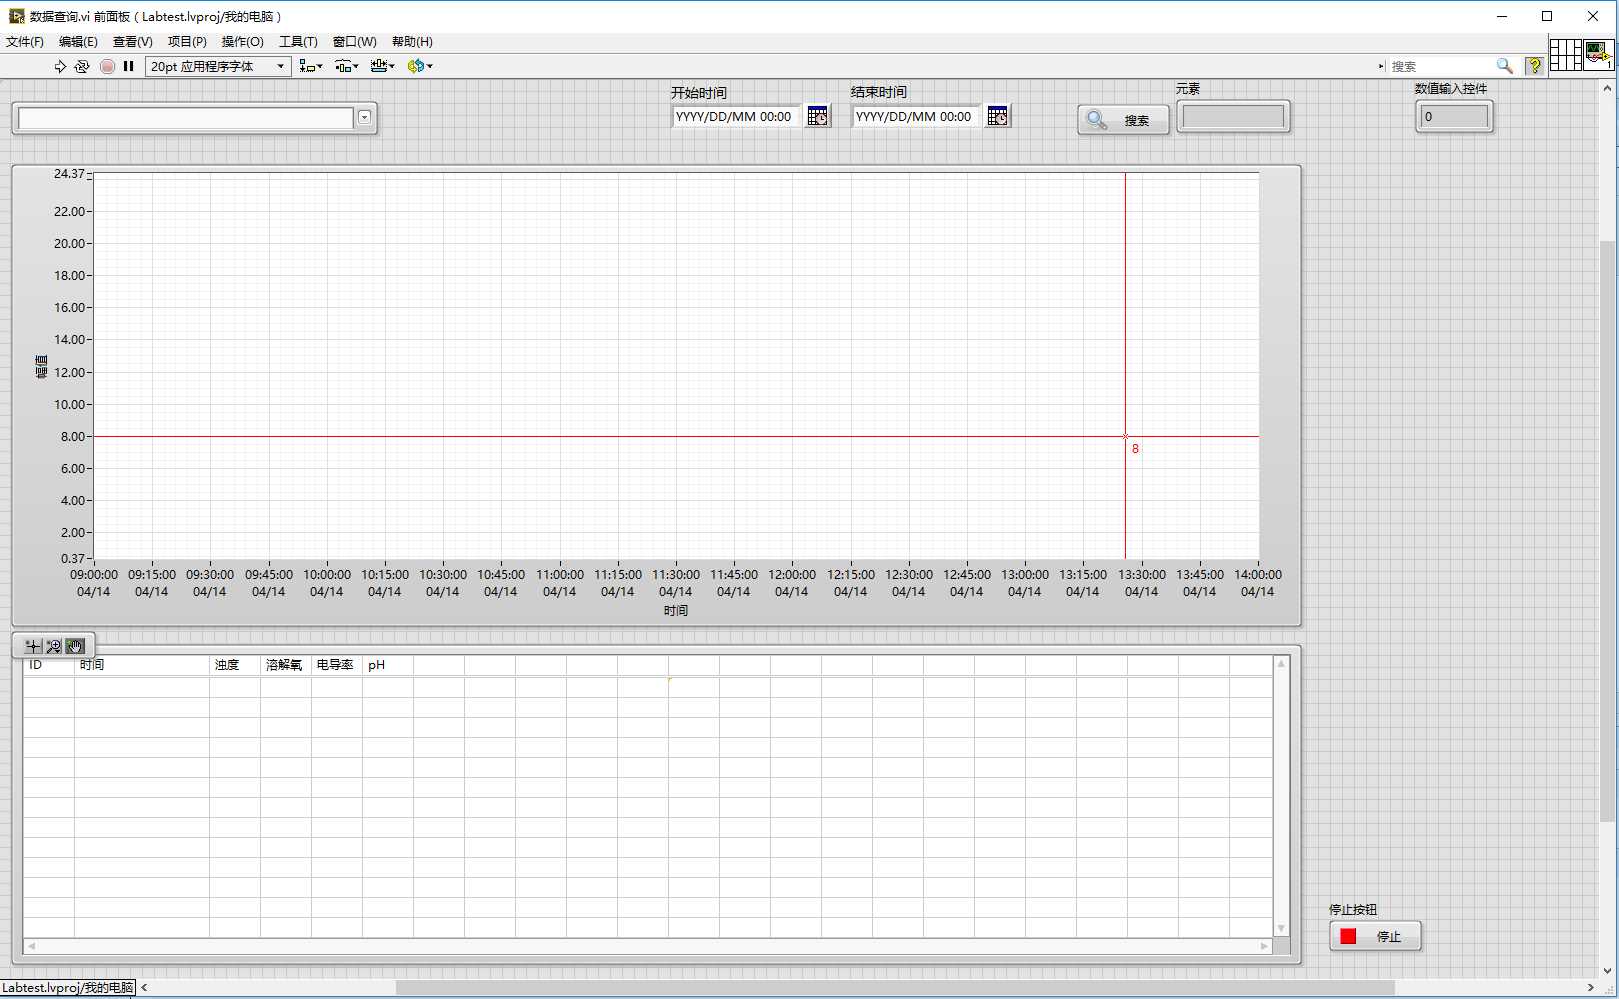Screen dimensions: 1619x999
Task: Select the graph cursor movement tool
Action: (32, 646)
